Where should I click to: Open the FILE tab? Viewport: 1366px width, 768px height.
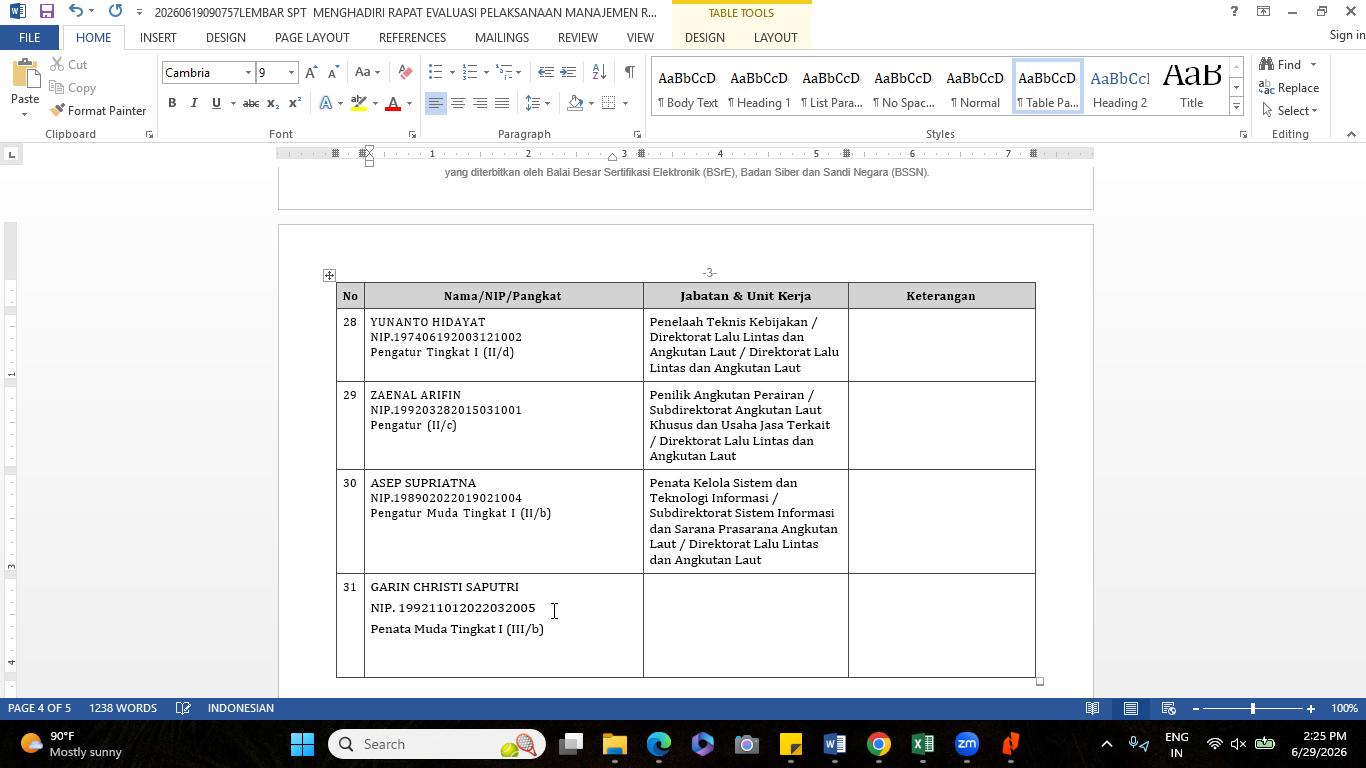click(x=29, y=38)
